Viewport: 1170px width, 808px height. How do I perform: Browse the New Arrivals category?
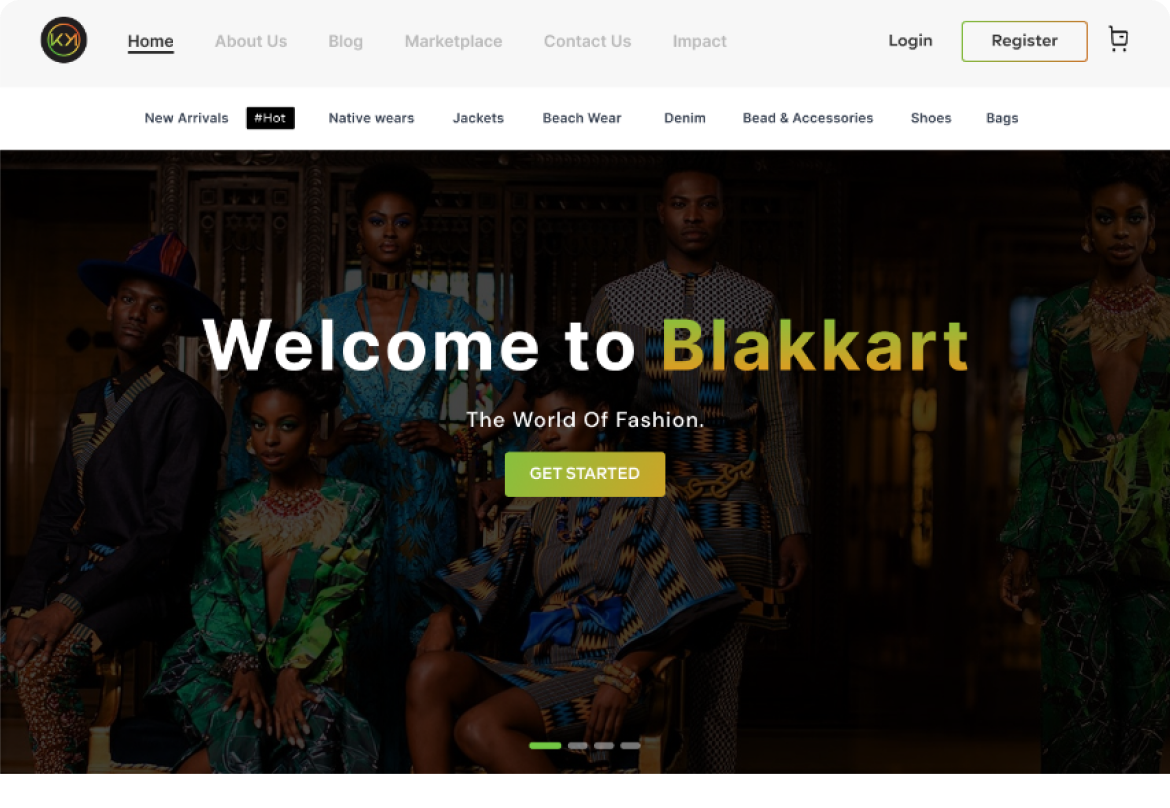[x=186, y=118]
